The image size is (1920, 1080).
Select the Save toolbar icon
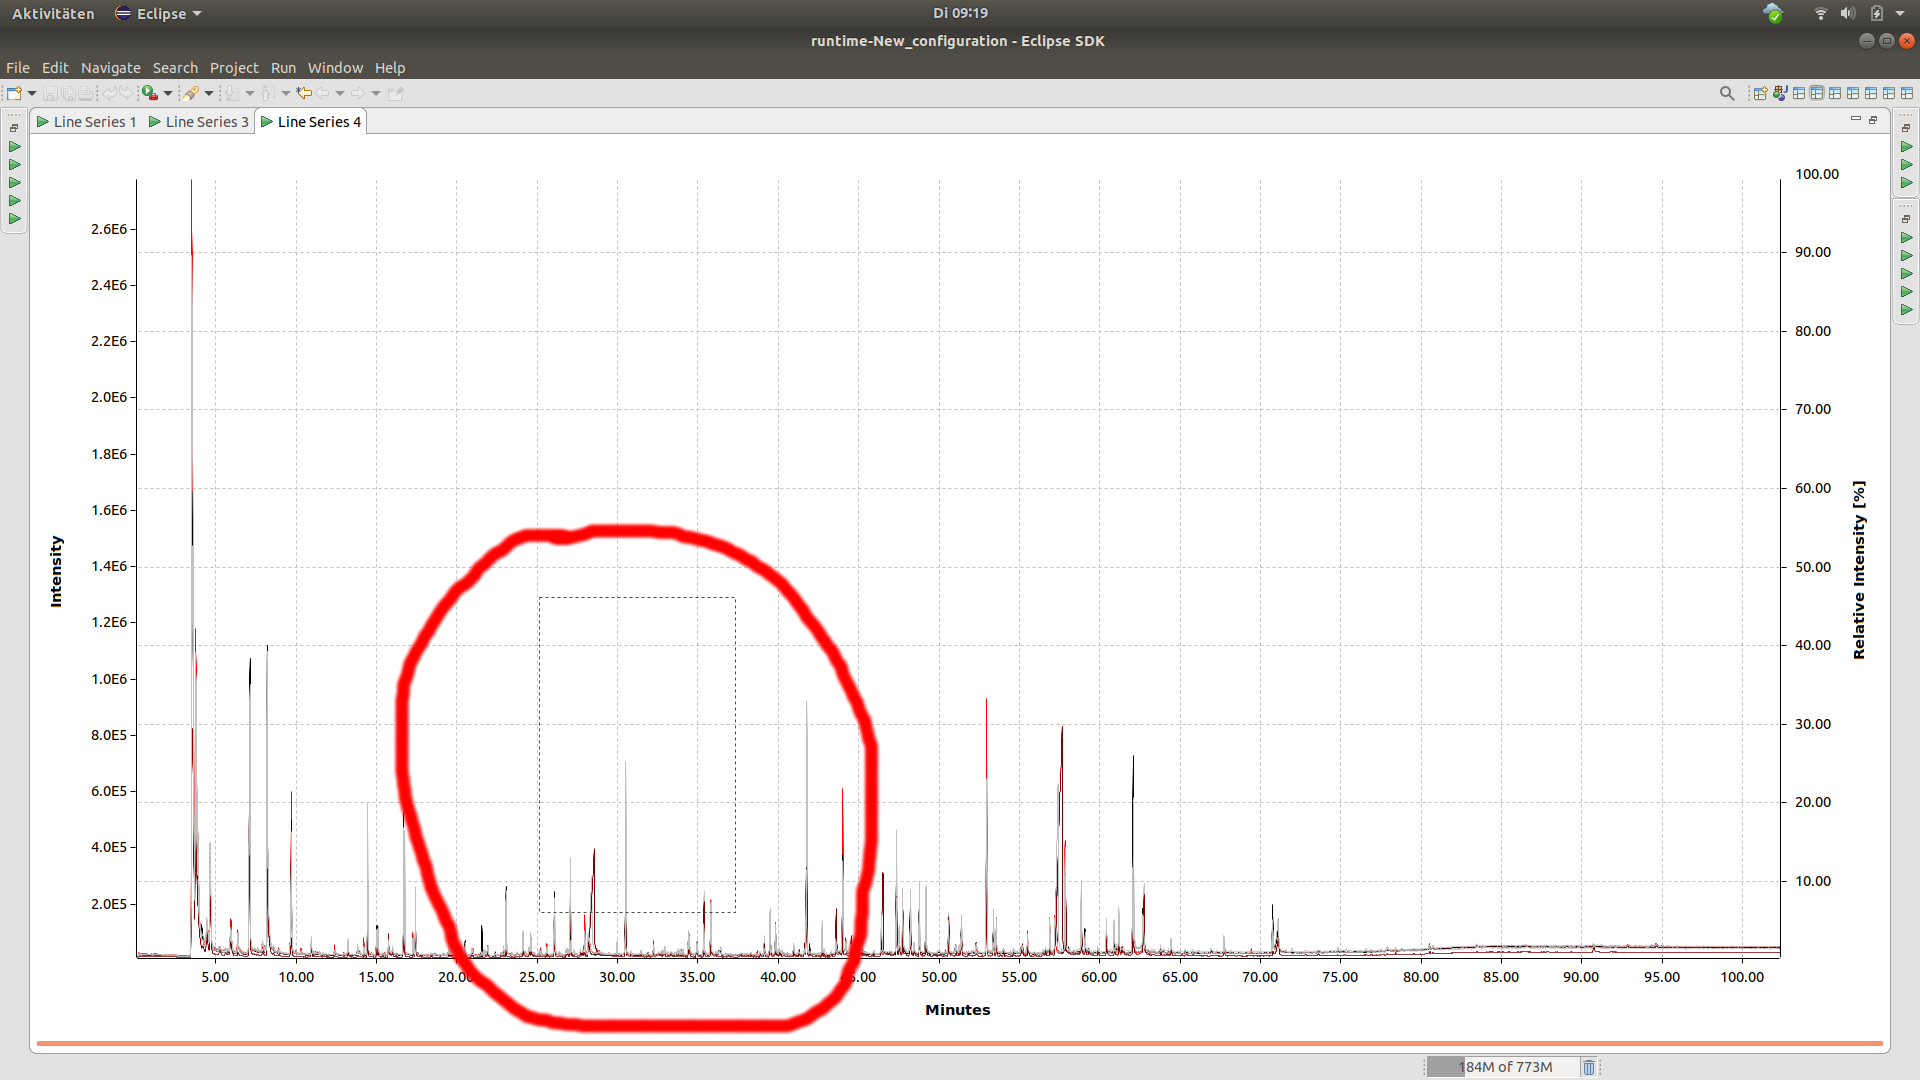click(x=51, y=93)
